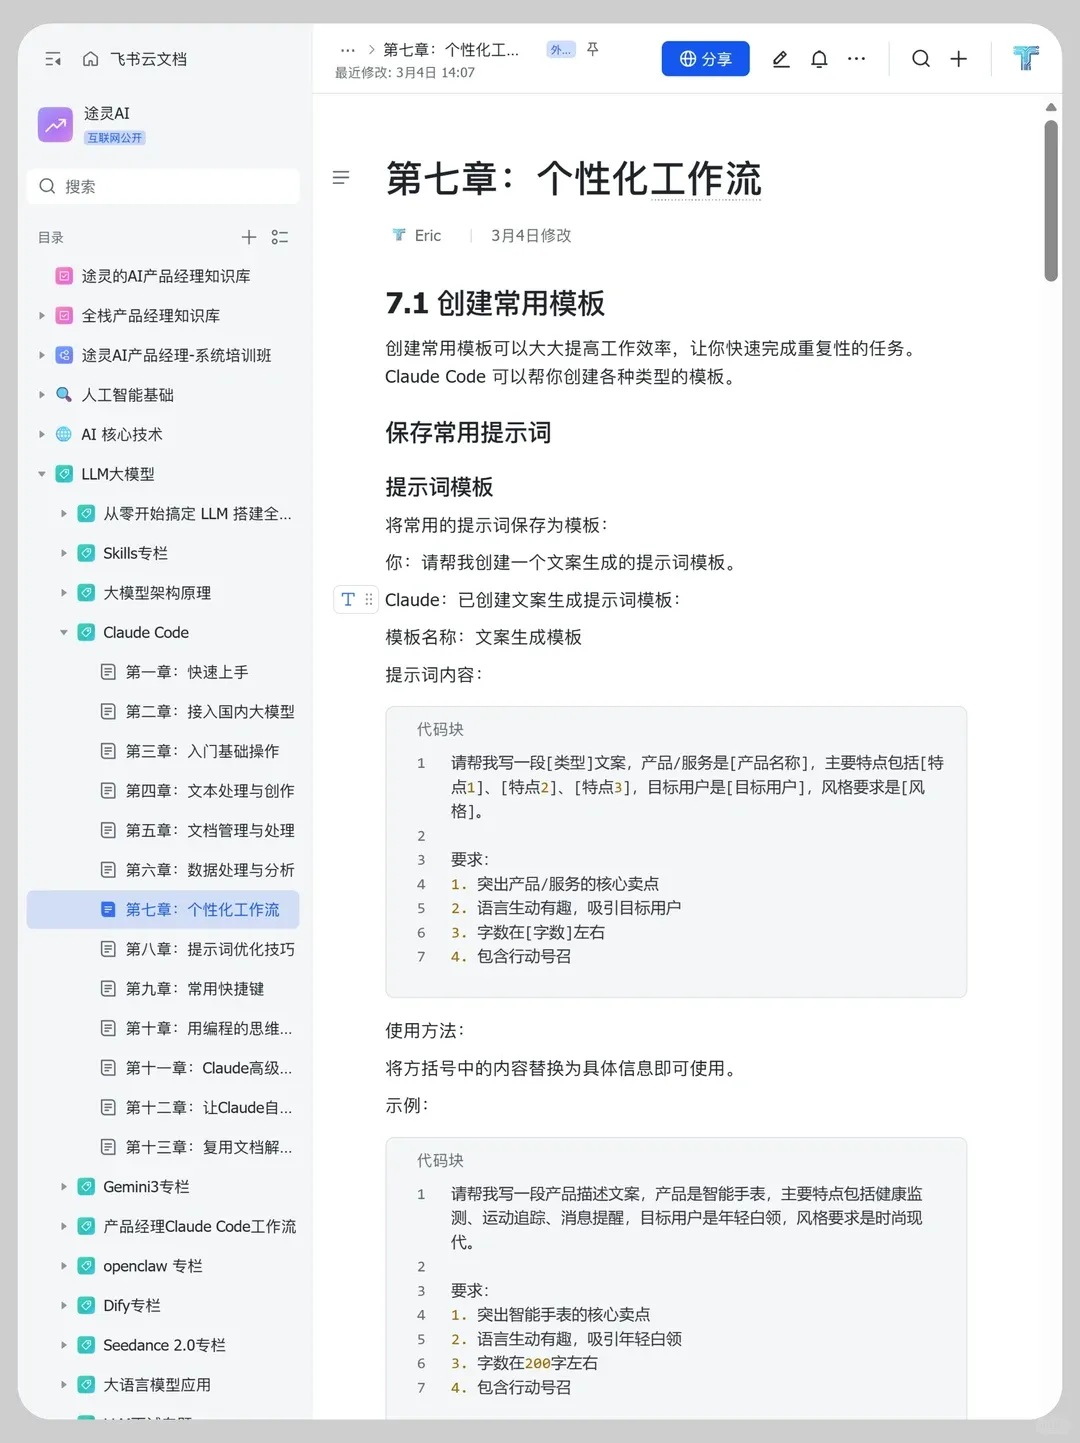Viewport: 1080px width, 1443px height.
Task: Open notifications bell icon
Action: tap(819, 59)
